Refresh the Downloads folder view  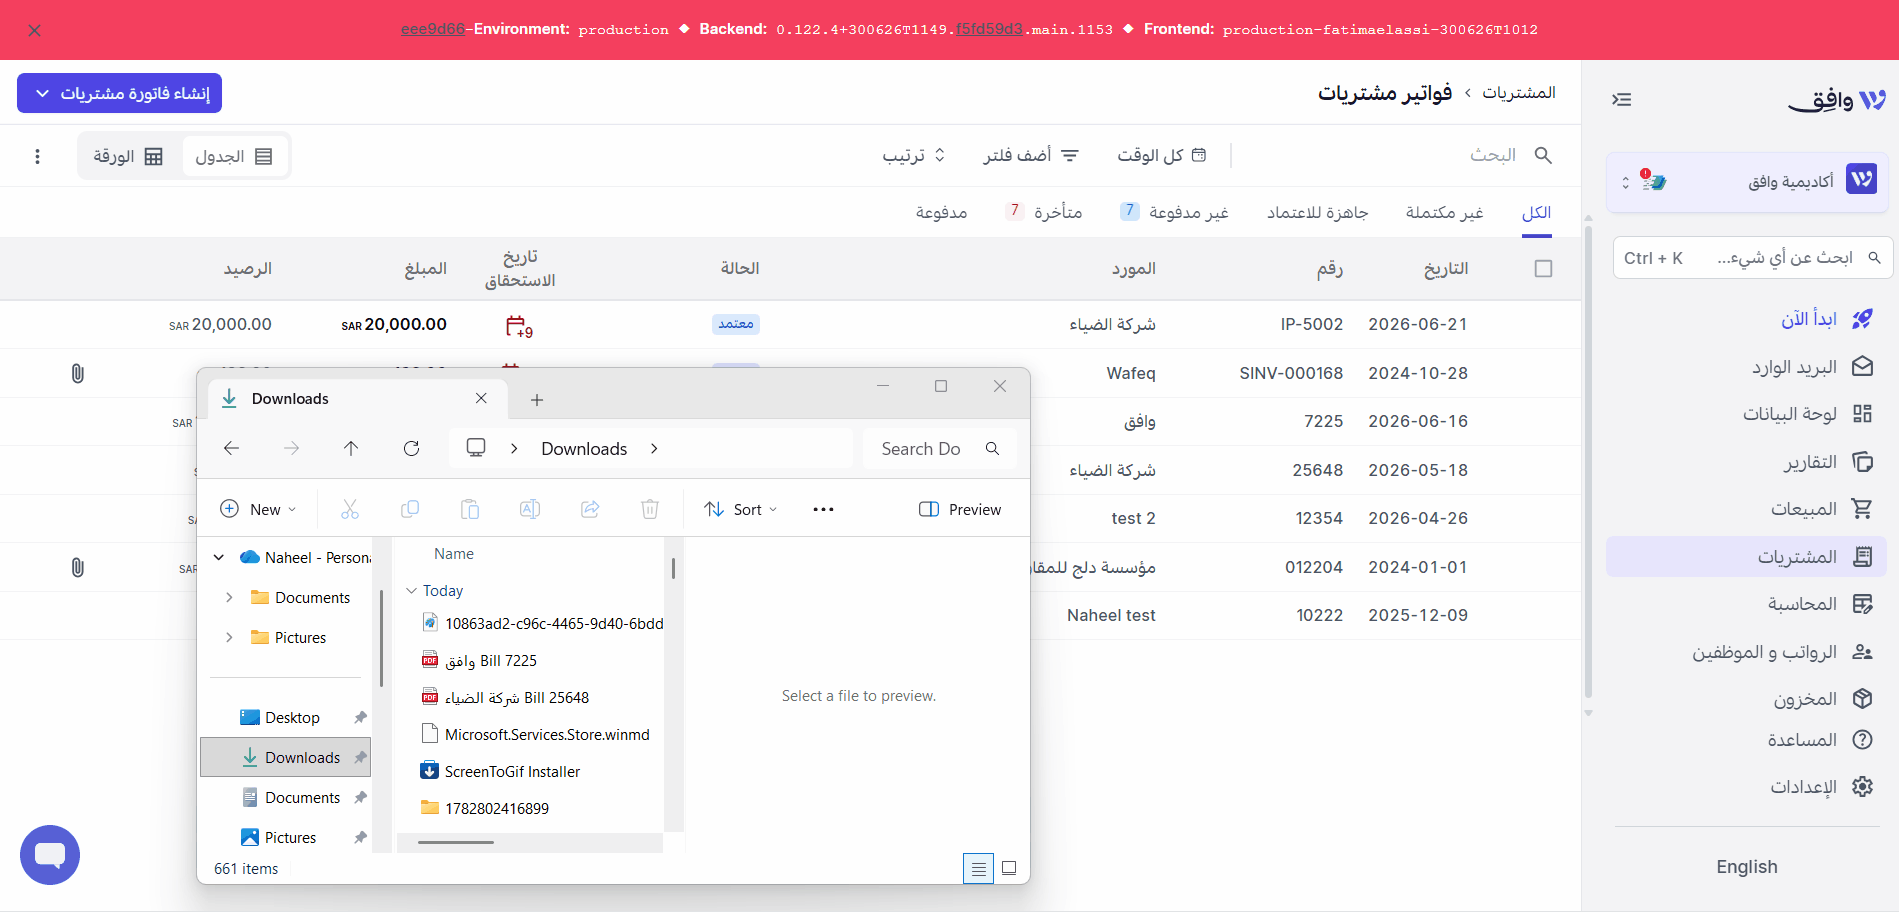pyautogui.click(x=411, y=448)
